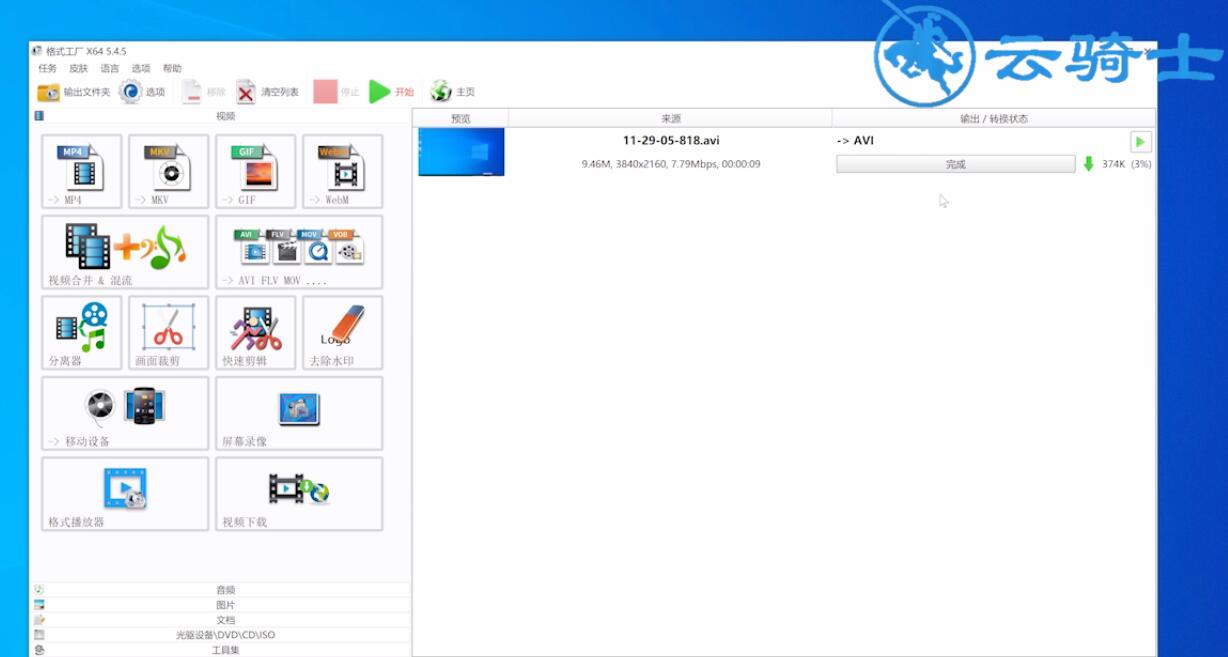Play the converted file with green play icon

pos(1140,142)
